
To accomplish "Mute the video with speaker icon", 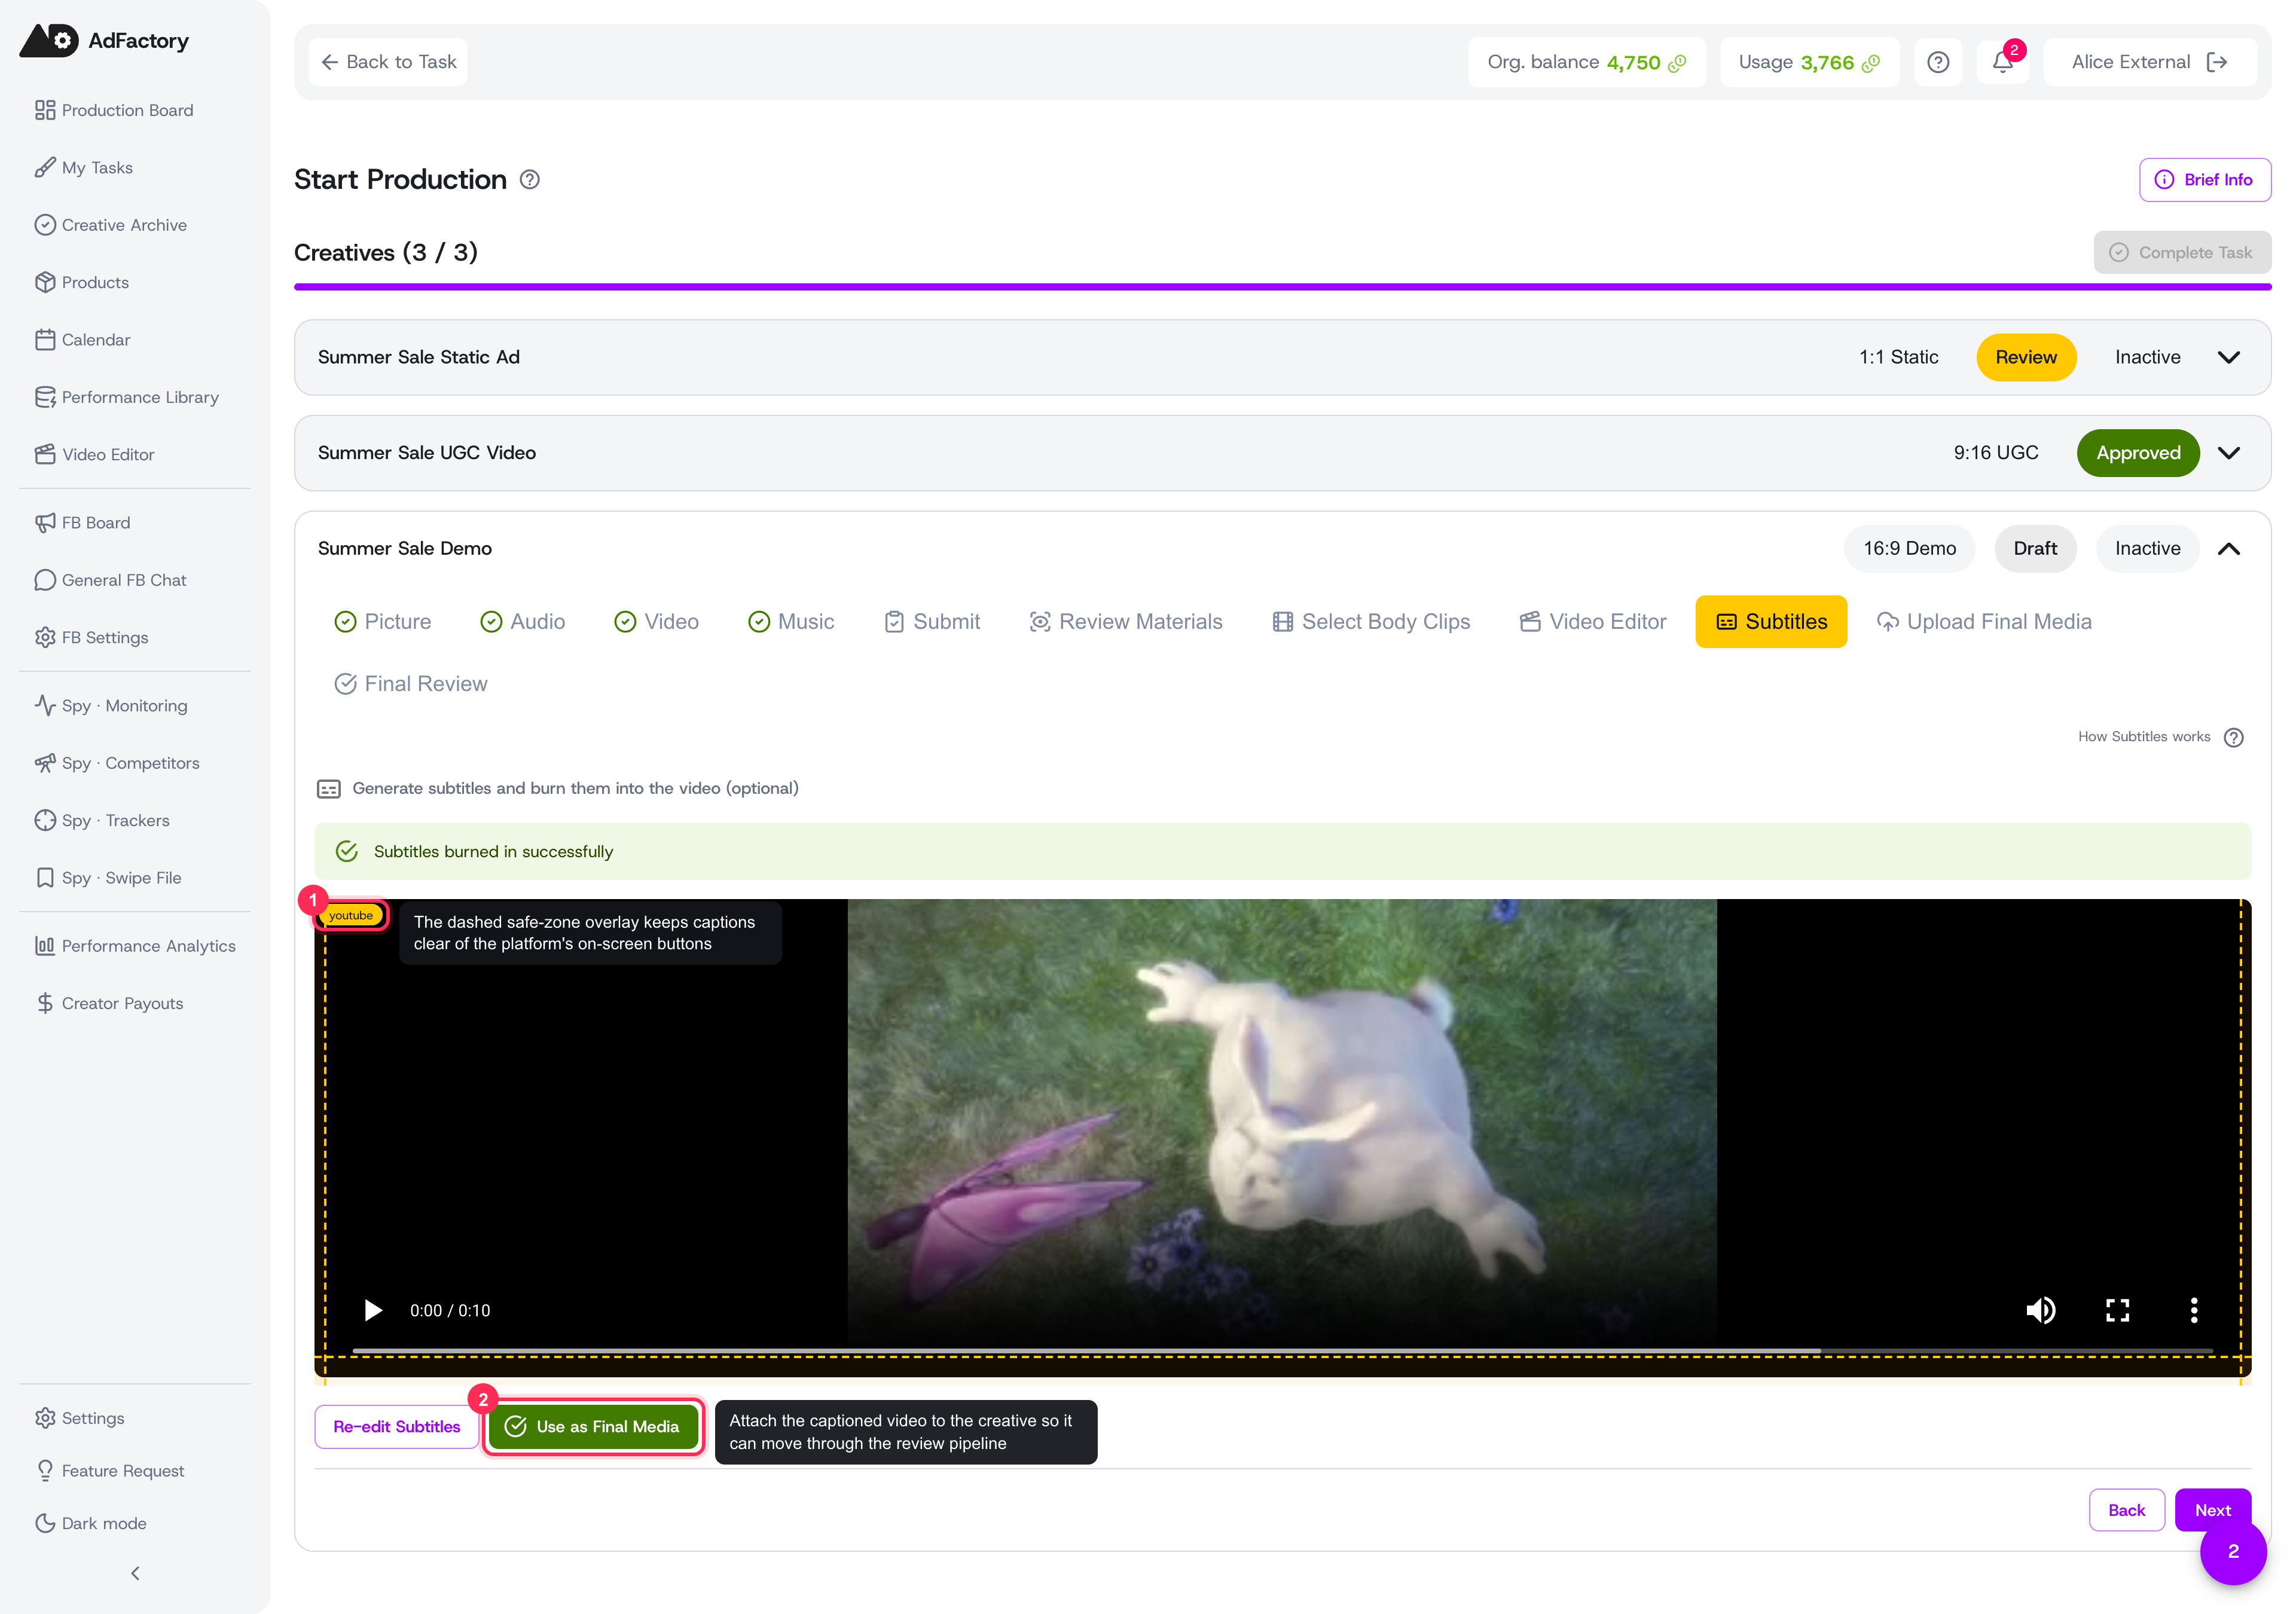I will 2040,1310.
